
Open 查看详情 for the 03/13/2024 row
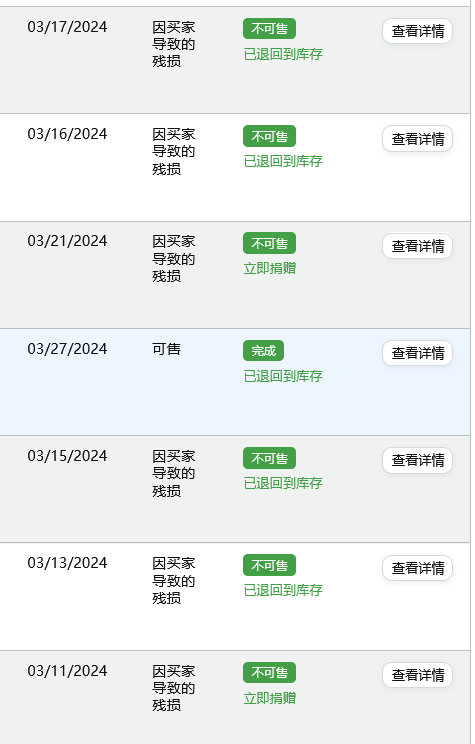[x=417, y=568]
